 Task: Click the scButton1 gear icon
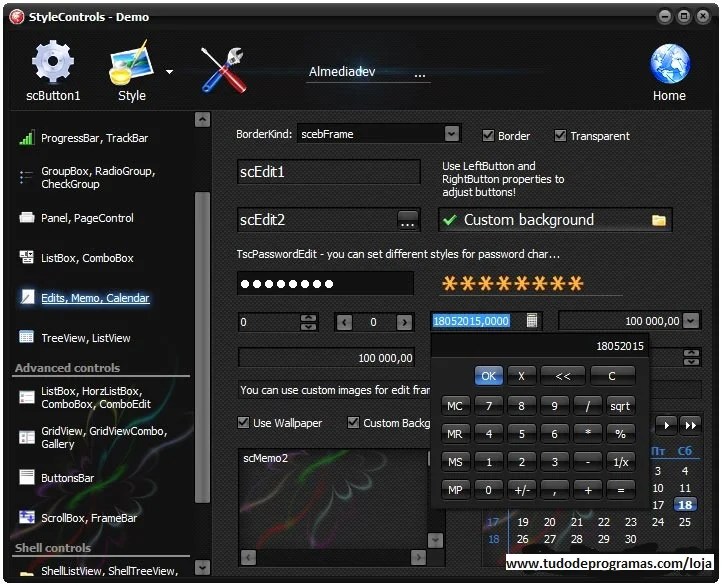52,61
